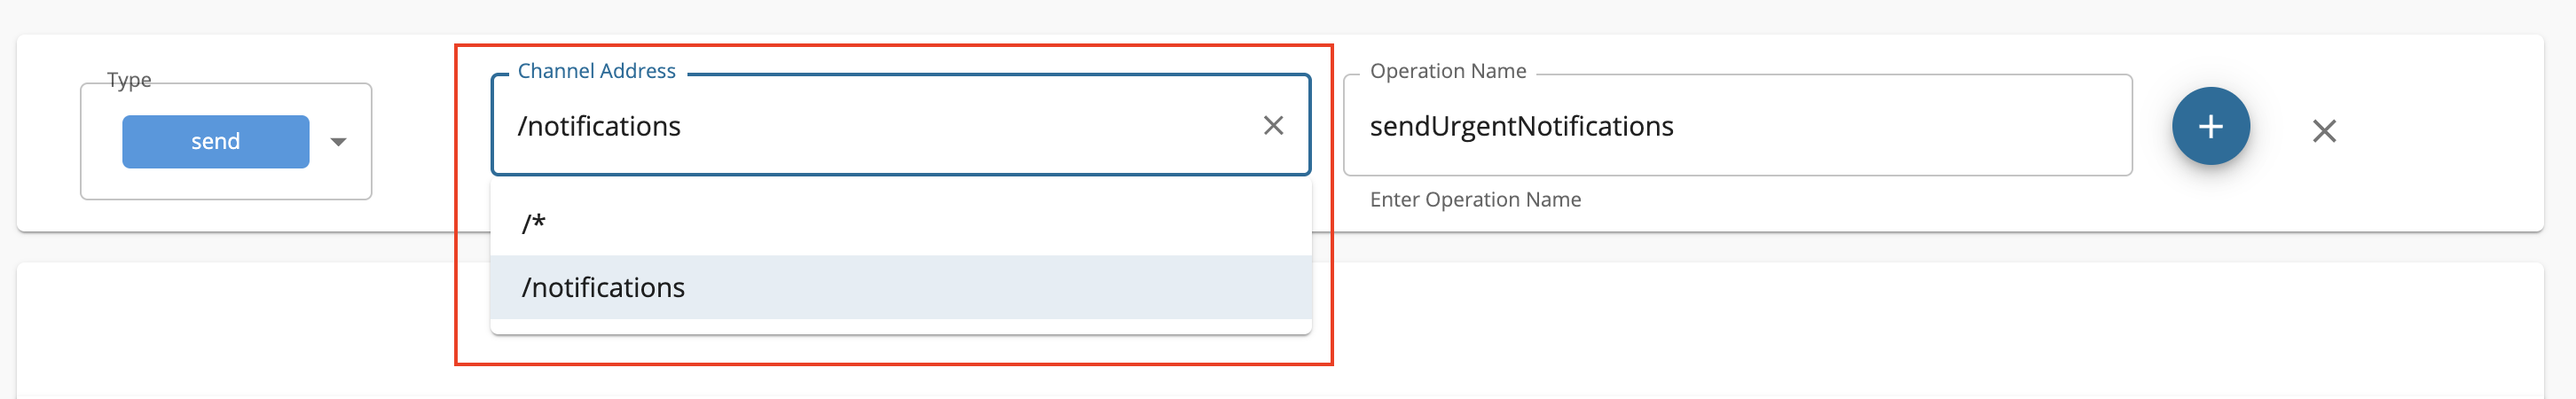Viewport: 2576px width, 399px height.
Task: Select the blue send chip
Action: click(x=215, y=141)
